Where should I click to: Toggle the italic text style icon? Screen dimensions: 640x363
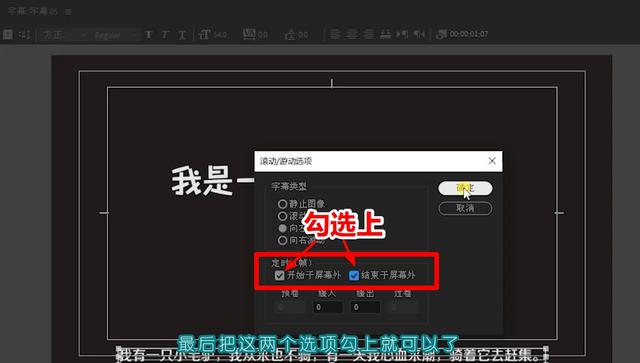[x=165, y=35]
